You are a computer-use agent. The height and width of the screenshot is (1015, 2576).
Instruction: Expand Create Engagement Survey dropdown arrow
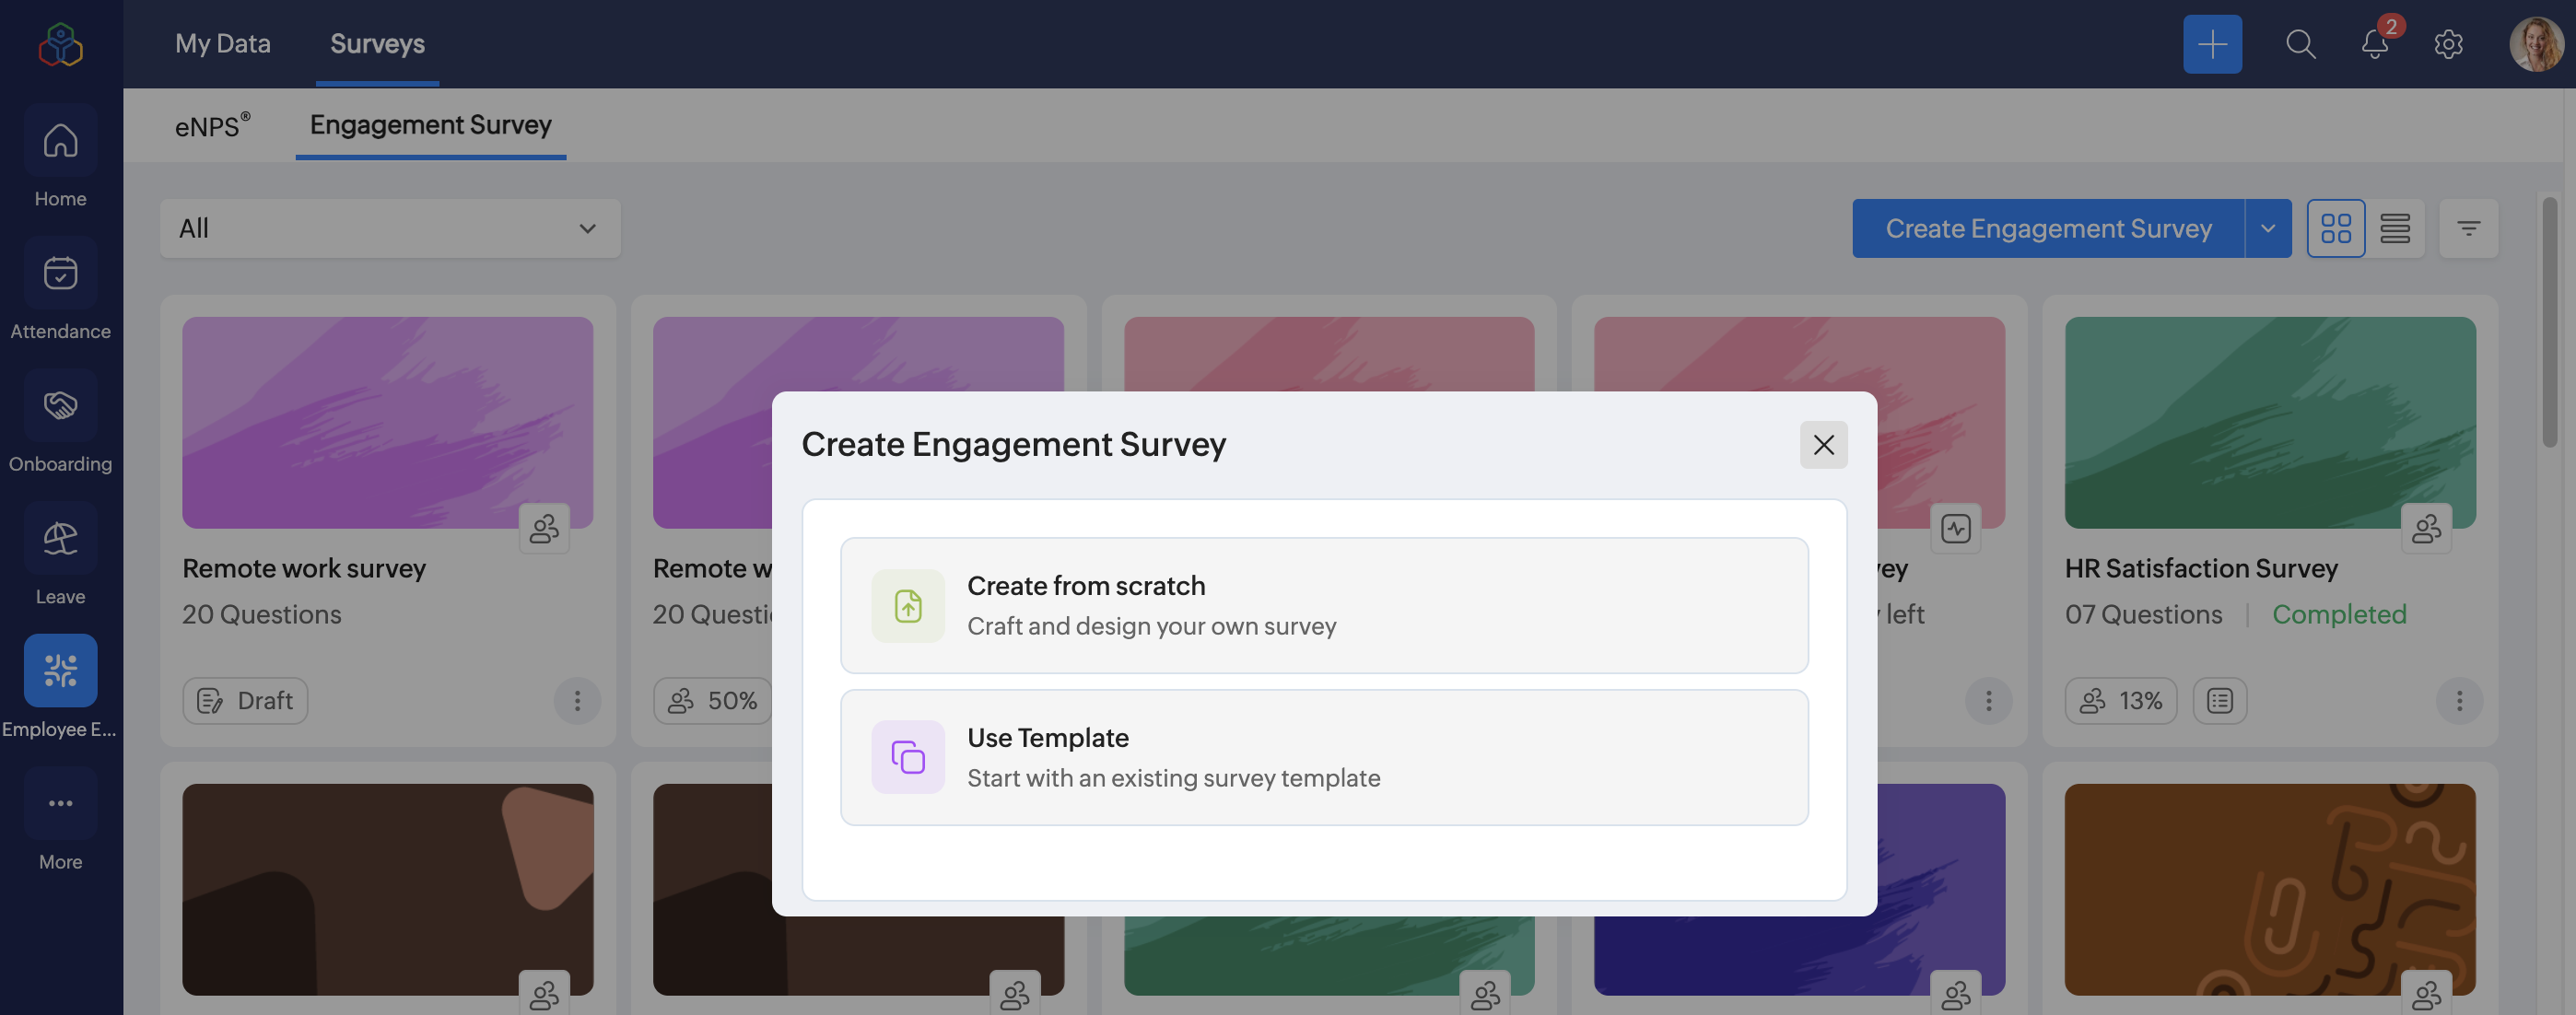pyautogui.click(x=2268, y=228)
